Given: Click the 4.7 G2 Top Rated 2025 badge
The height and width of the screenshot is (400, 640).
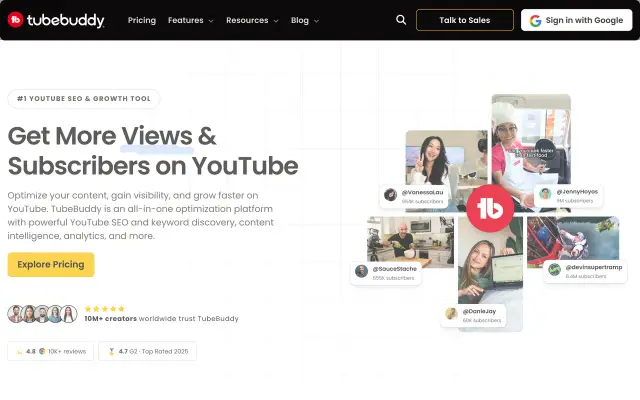Looking at the screenshot, I should 147,351.
